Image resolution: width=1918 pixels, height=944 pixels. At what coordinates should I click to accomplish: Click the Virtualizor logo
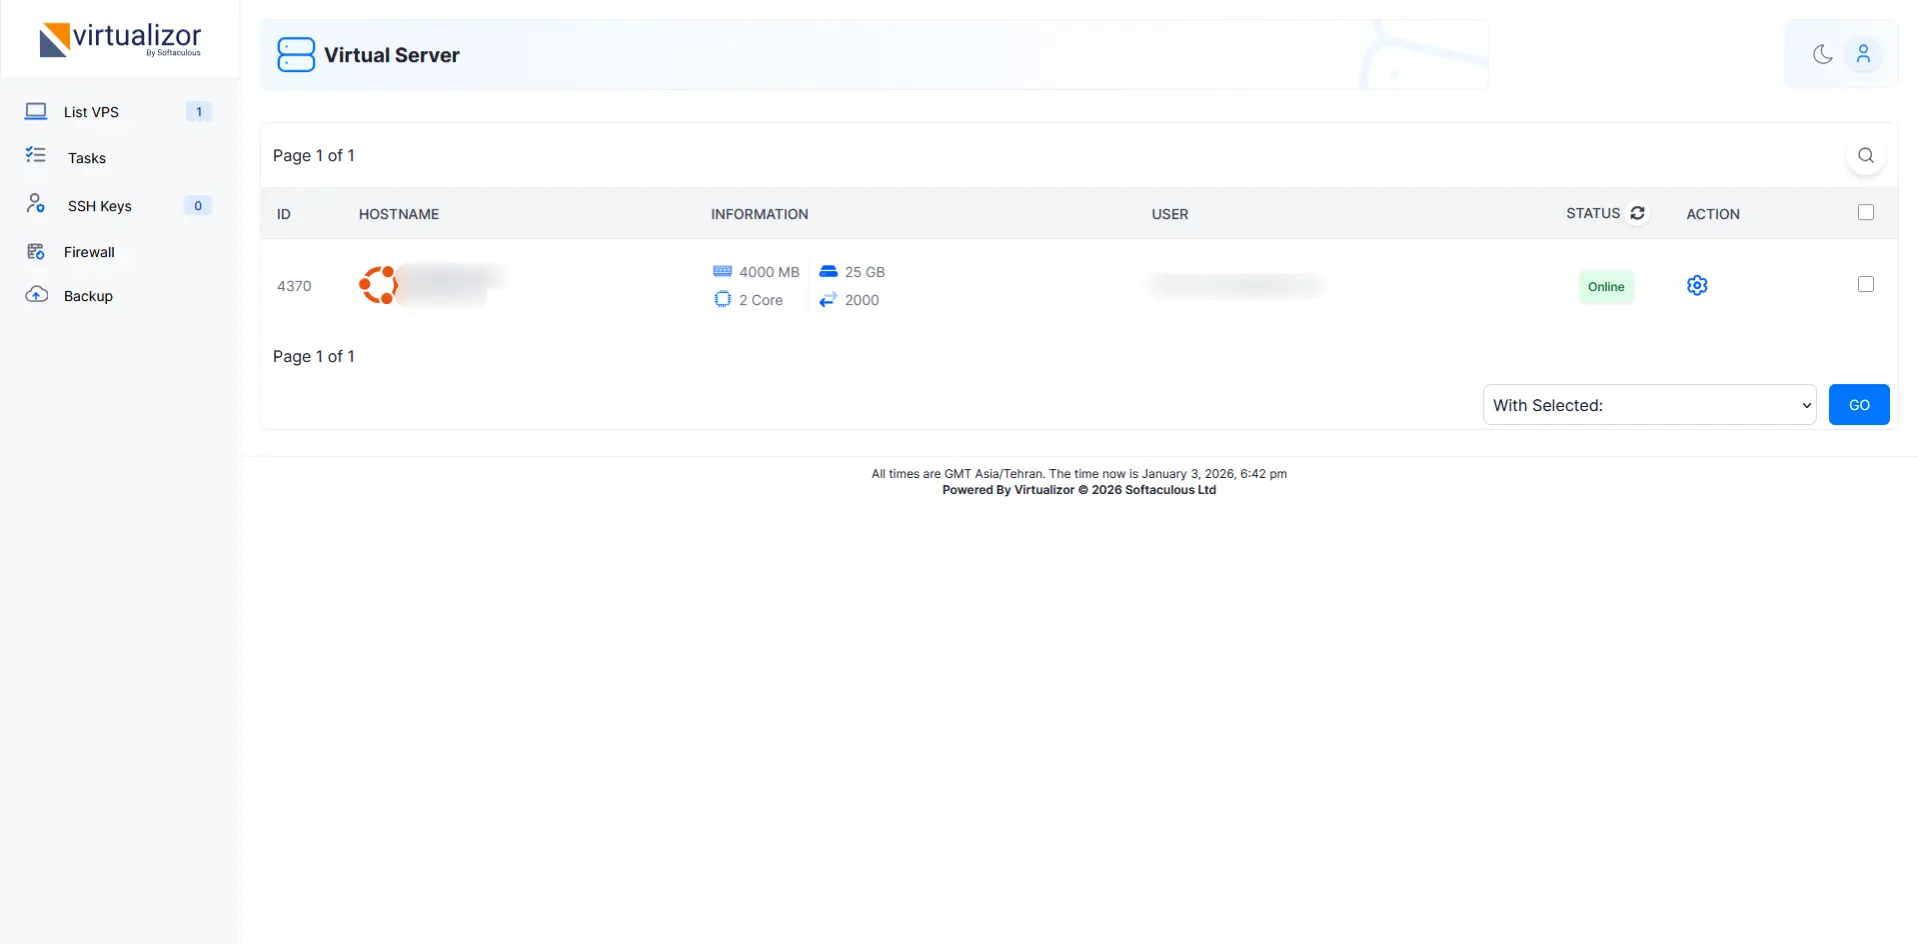pos(120,40)
